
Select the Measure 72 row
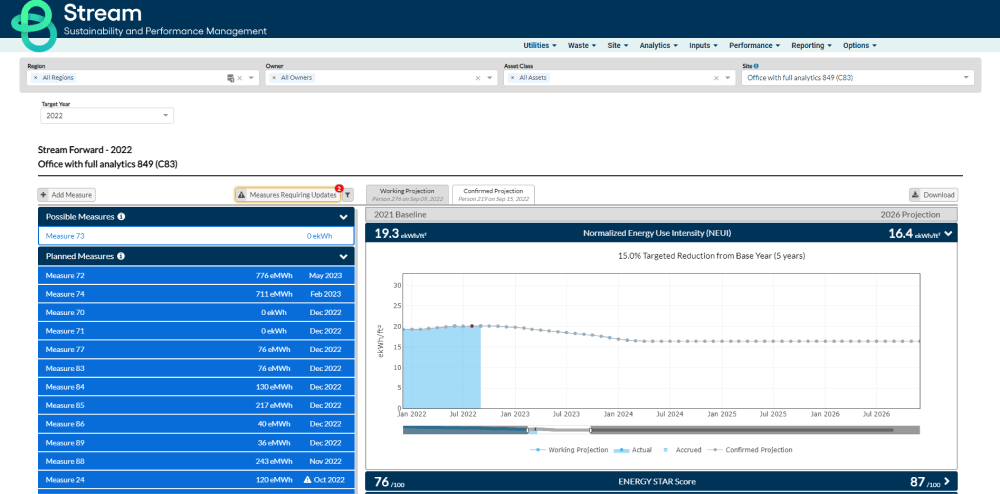point(196,276)
